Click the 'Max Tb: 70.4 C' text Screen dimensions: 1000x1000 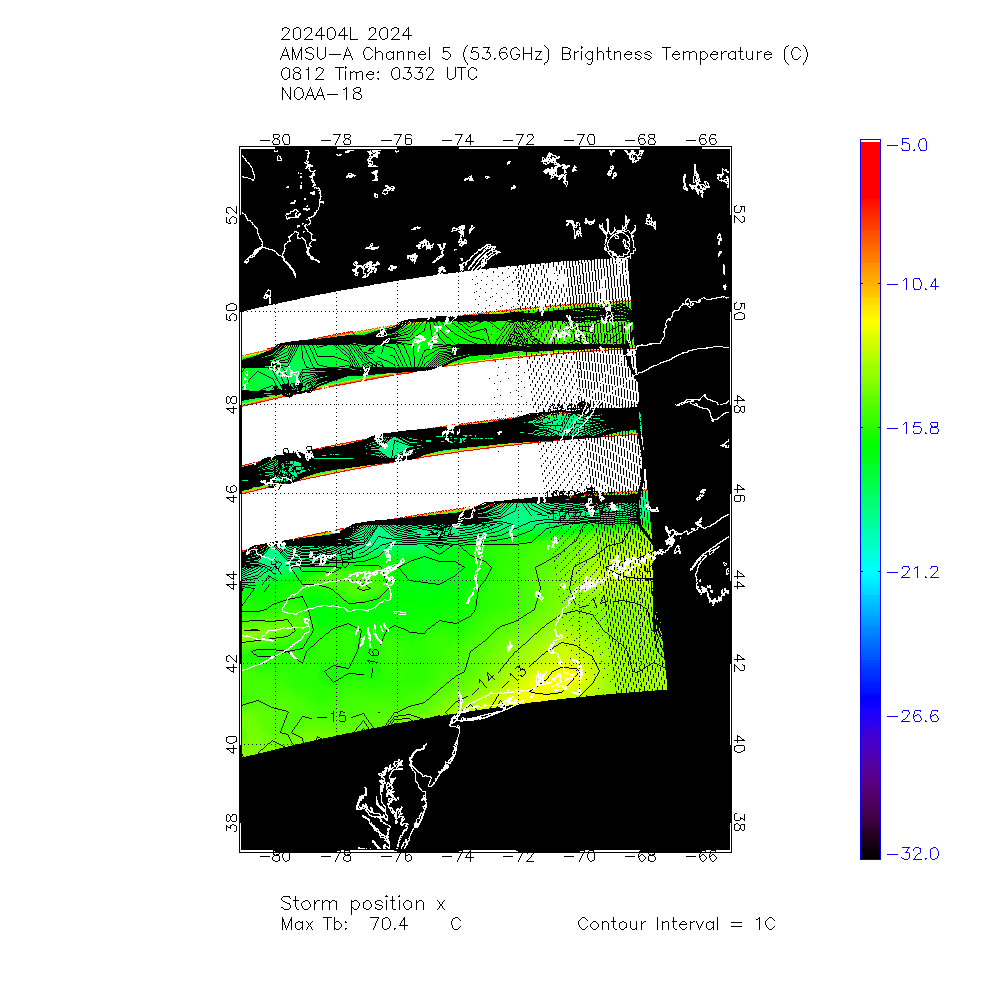[x=371, y=924]
